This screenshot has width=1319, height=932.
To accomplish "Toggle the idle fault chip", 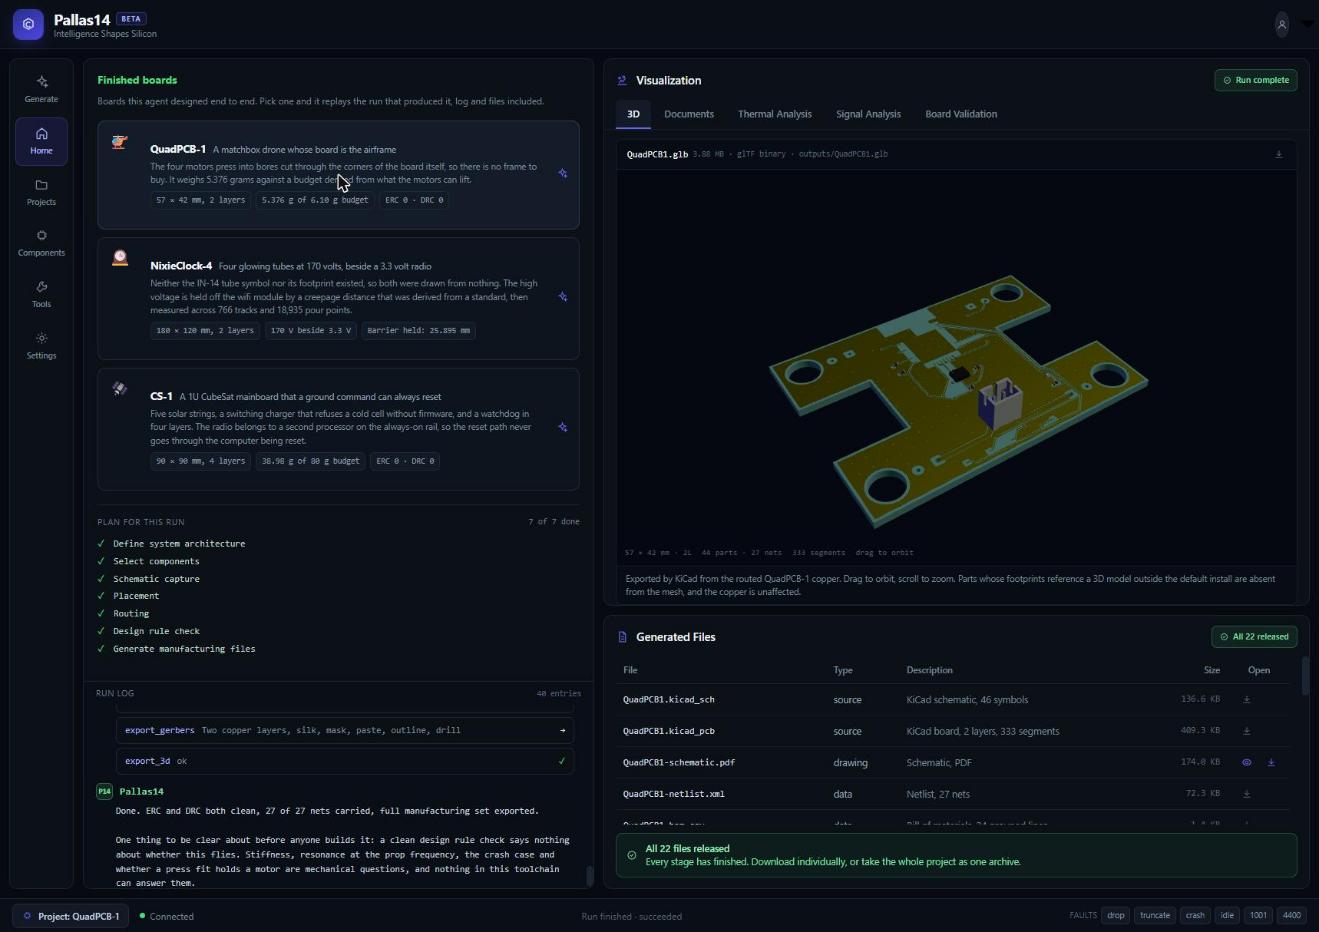I will point(1227,915).
